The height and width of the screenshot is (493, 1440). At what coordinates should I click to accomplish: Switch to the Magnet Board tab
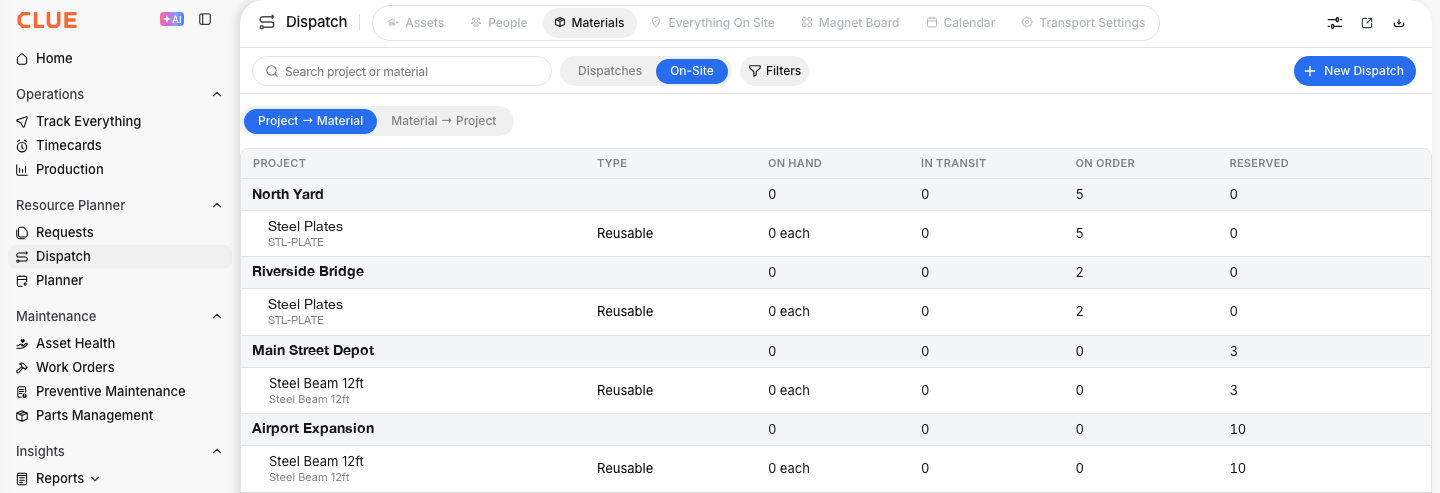click(x=850, y=23)
